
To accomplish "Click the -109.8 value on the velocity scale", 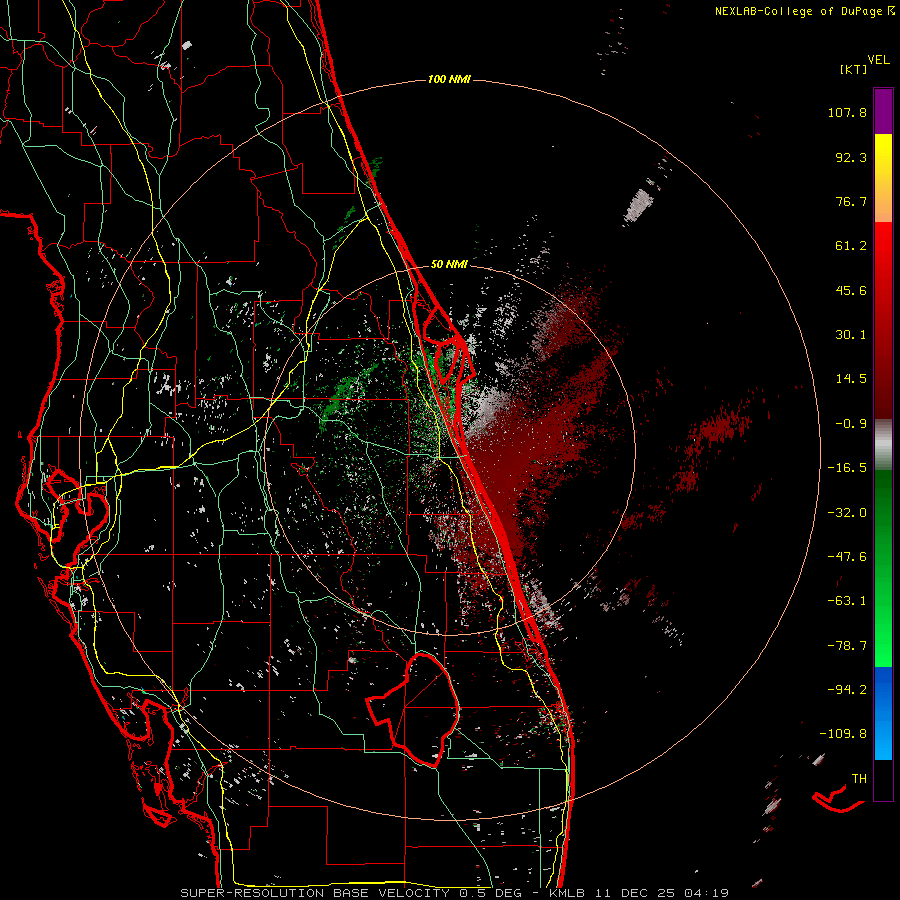I will [843, 734].
